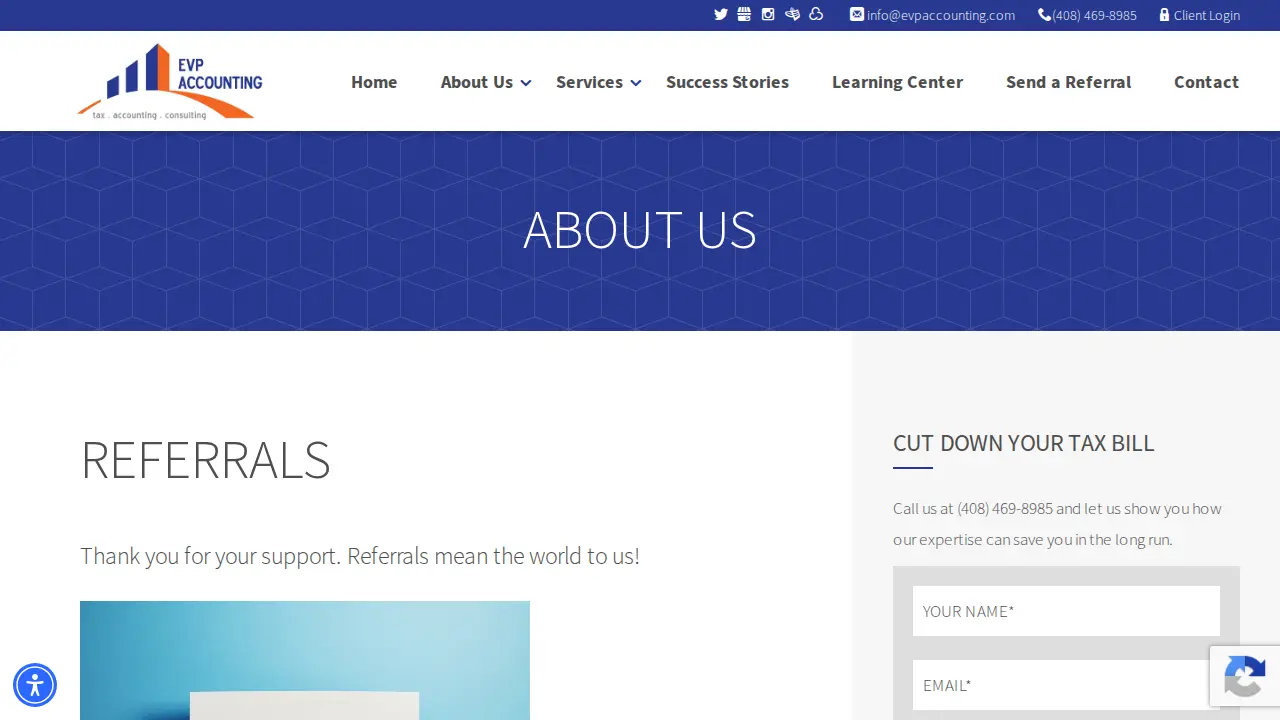Open the Success Stories page
1280x720 pixels.
727,82
